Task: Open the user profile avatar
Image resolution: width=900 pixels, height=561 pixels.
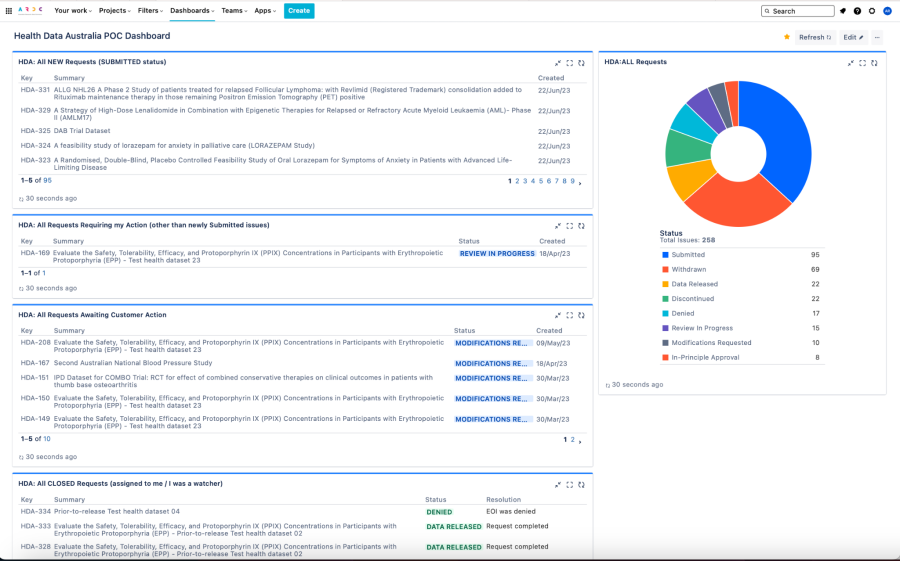Action: 887,11
